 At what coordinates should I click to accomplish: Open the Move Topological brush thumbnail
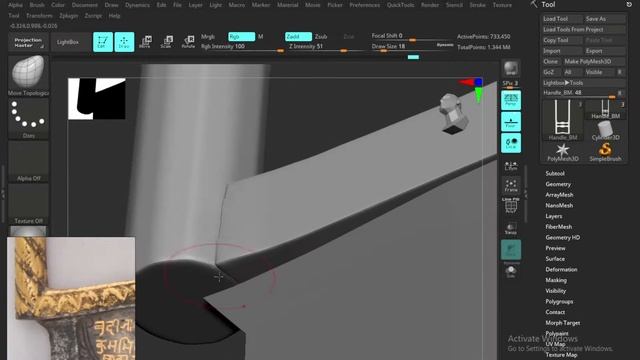click(x=28, y=76)
